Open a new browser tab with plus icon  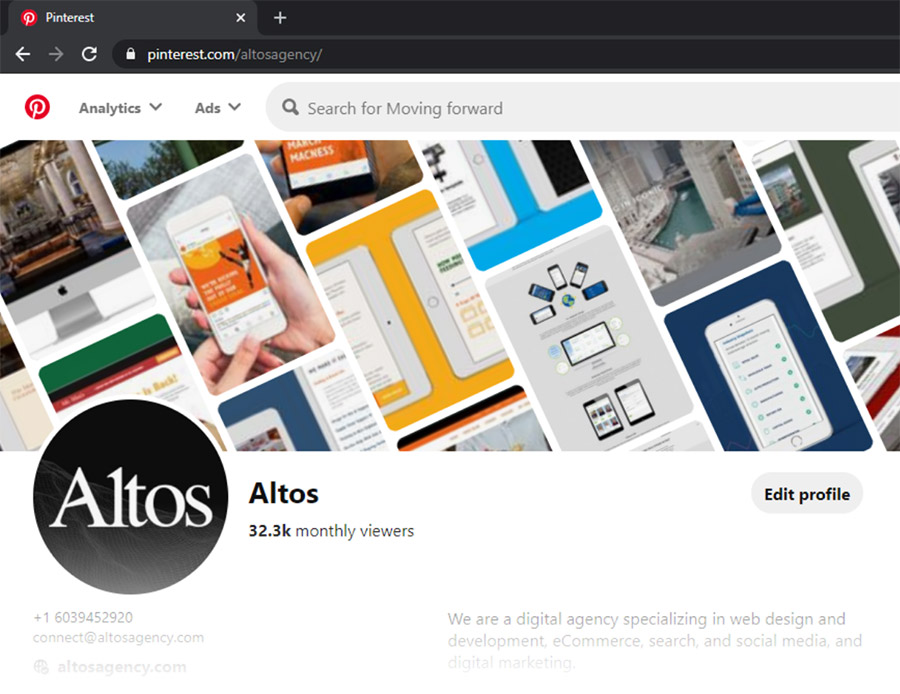[280, 18]
